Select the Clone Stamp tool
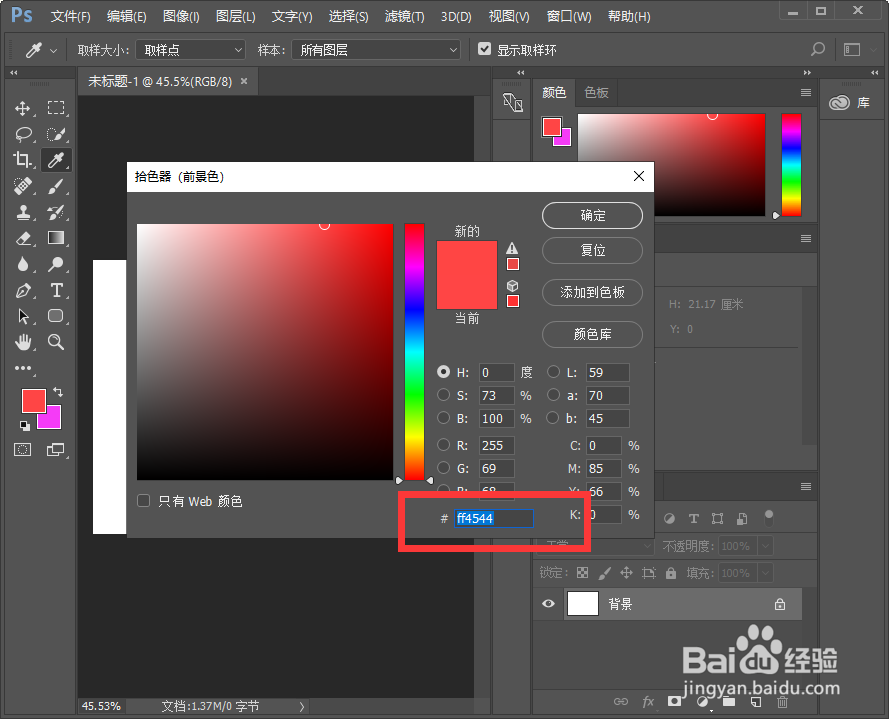Image resolution: width=889 pixels, height=719 pixels. 23,212
